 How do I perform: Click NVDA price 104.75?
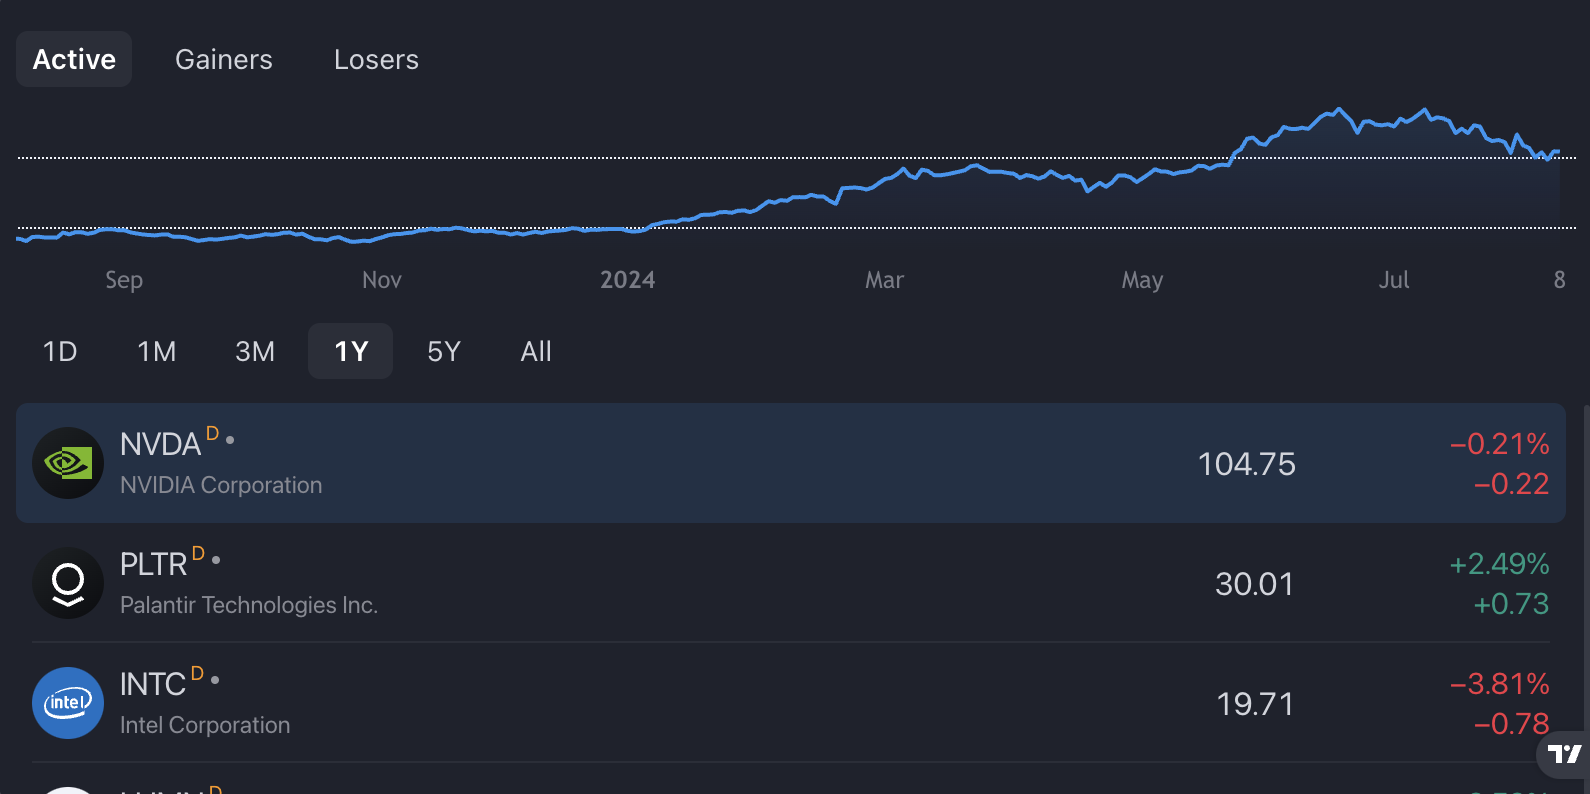tap(1247, 464)
